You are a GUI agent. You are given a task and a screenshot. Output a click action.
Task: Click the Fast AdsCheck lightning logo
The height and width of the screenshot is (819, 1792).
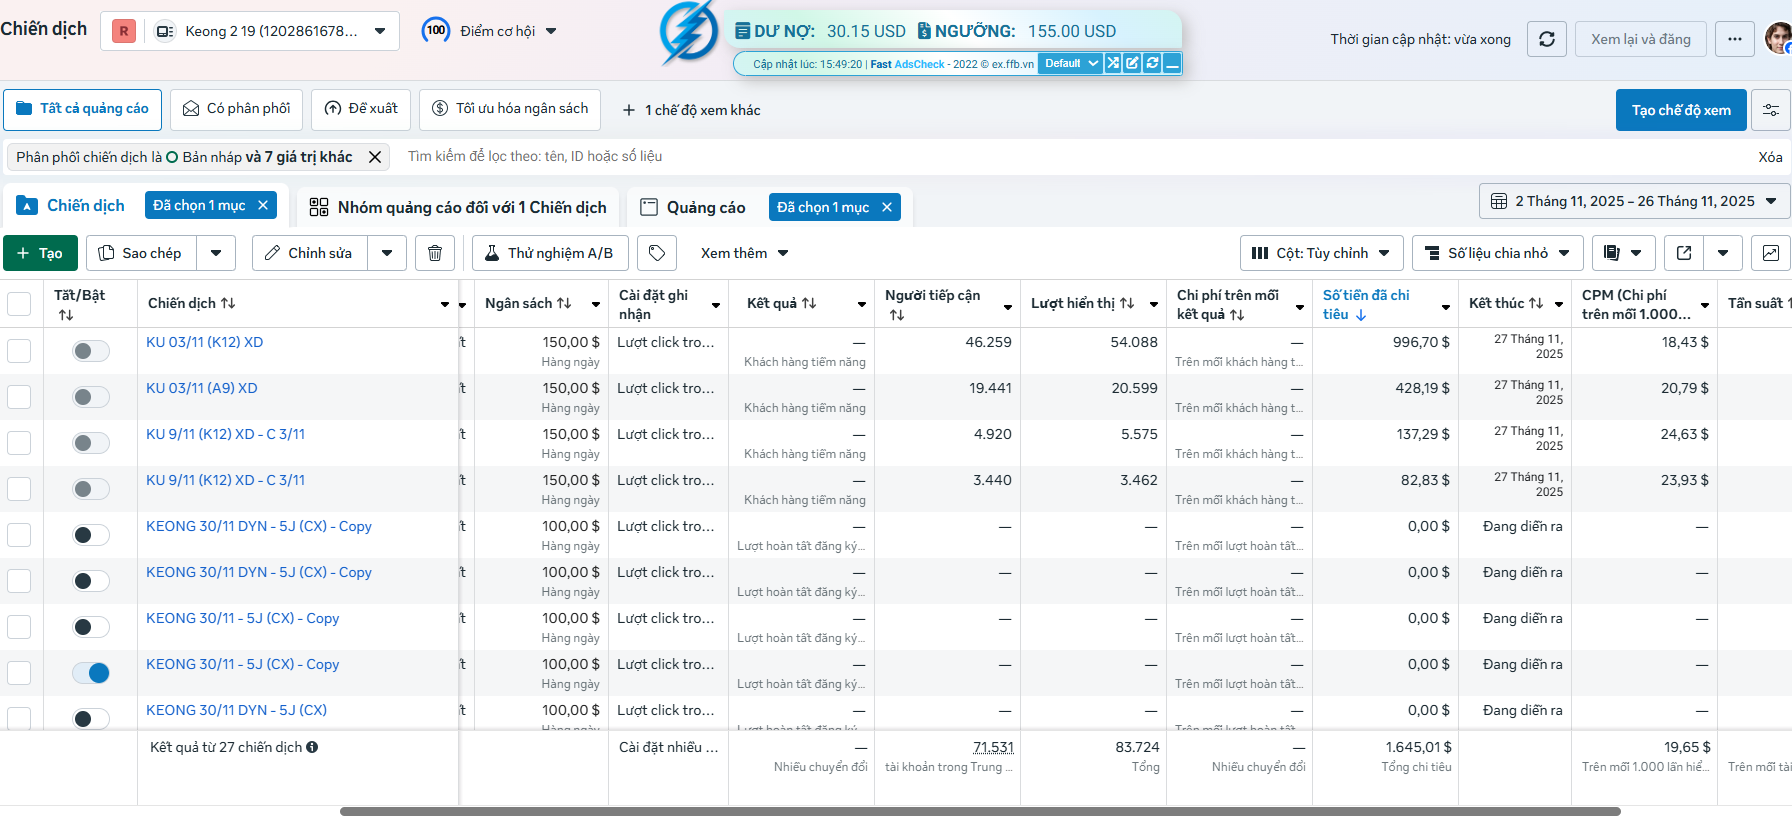[689, 31]
